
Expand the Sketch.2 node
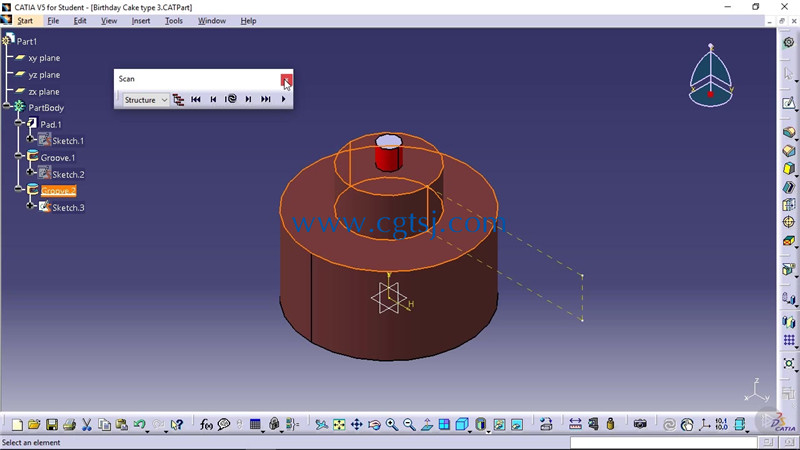[x=30, y=172]
